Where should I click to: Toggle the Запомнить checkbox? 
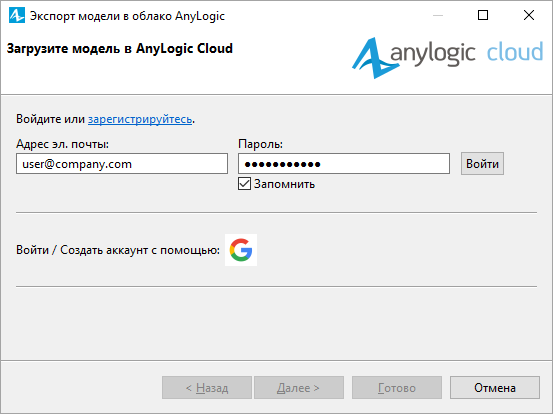(244, 184)
